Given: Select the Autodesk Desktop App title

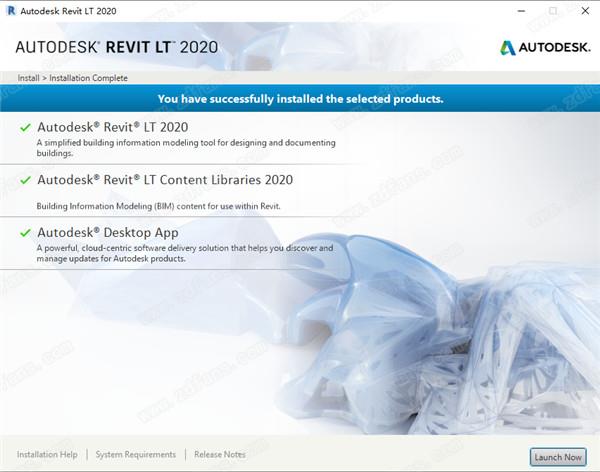Looking at the screenshot, I should (x=108, y=232).
